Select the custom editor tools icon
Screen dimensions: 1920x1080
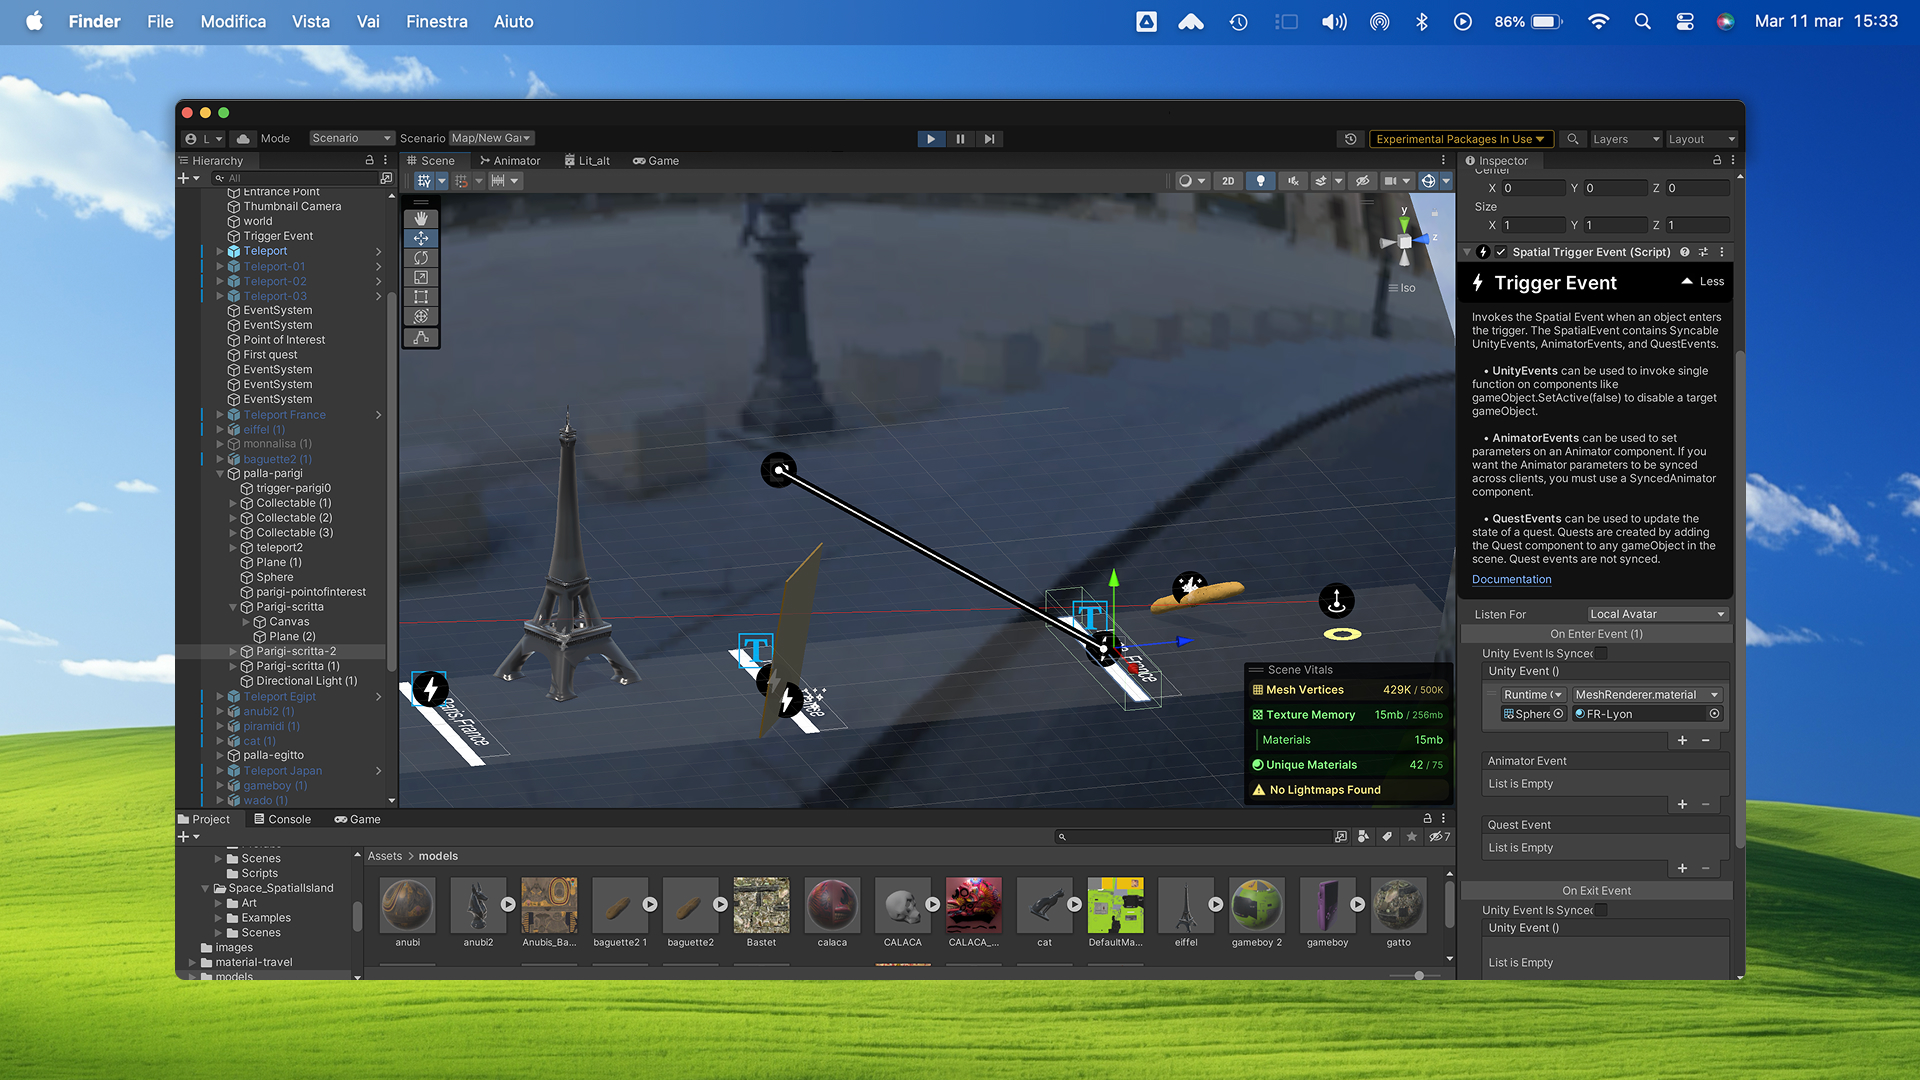421,338
